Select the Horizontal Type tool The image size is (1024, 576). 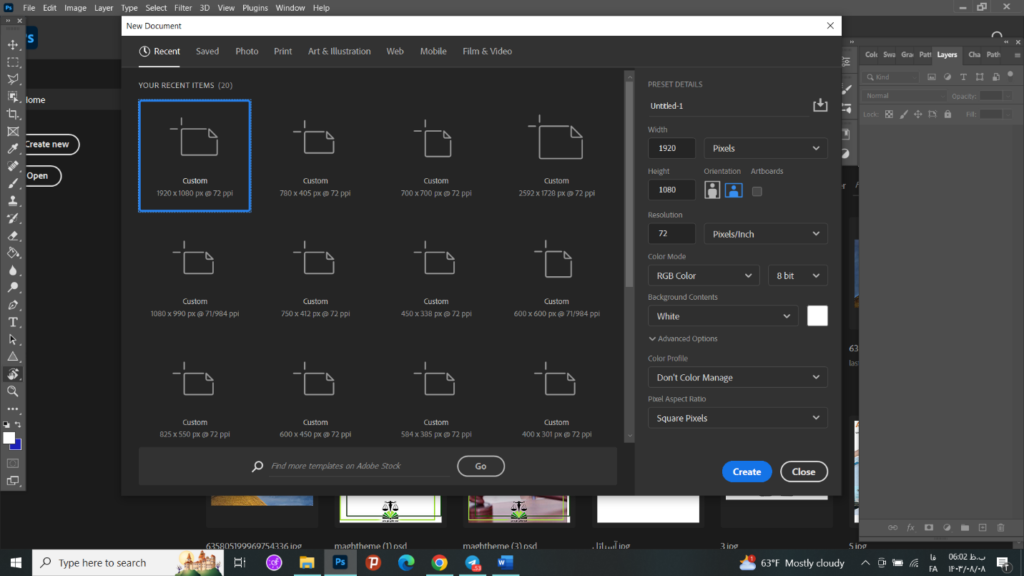pos(13,322)
